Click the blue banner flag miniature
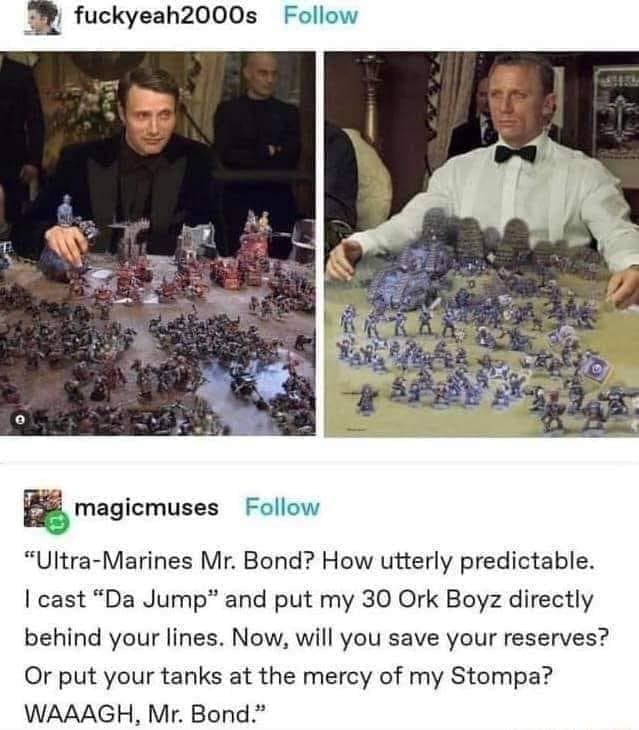 click(x=596, y=370)
